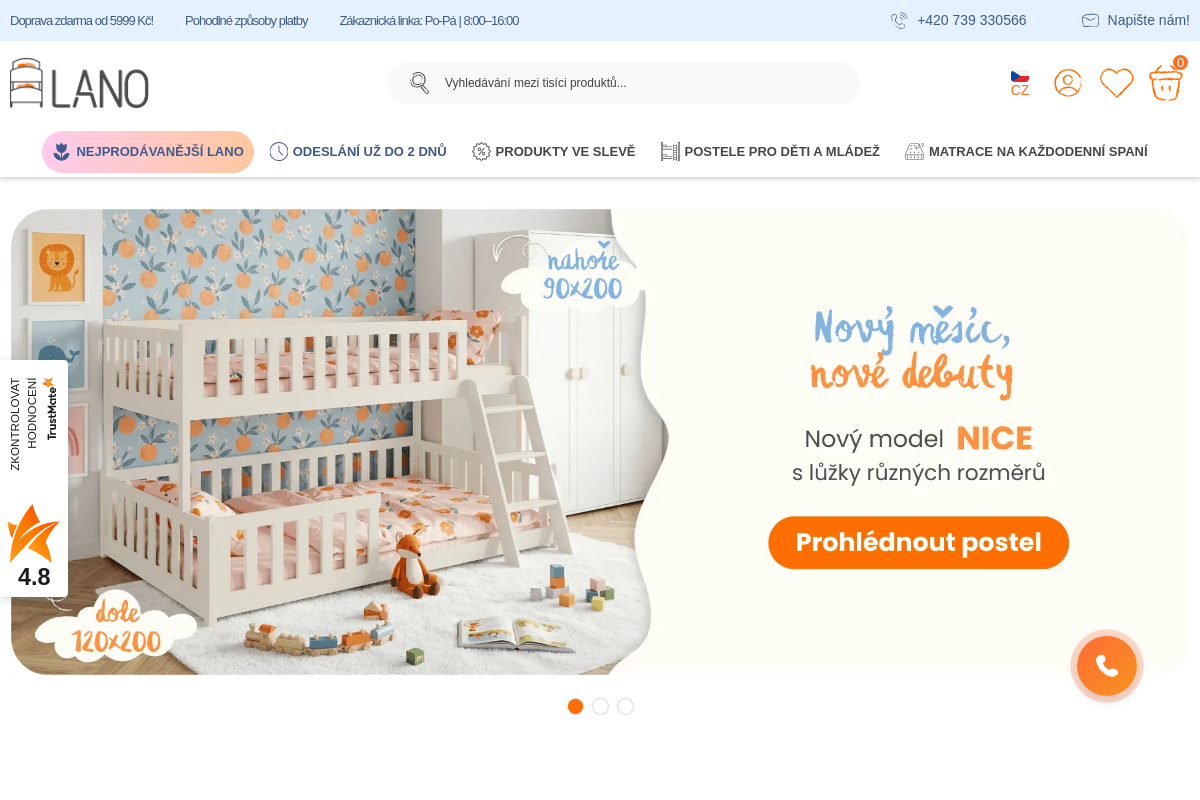1200x800 pixels.
Task: Select the first carousel slide dot
Action: tap(575, 706)
